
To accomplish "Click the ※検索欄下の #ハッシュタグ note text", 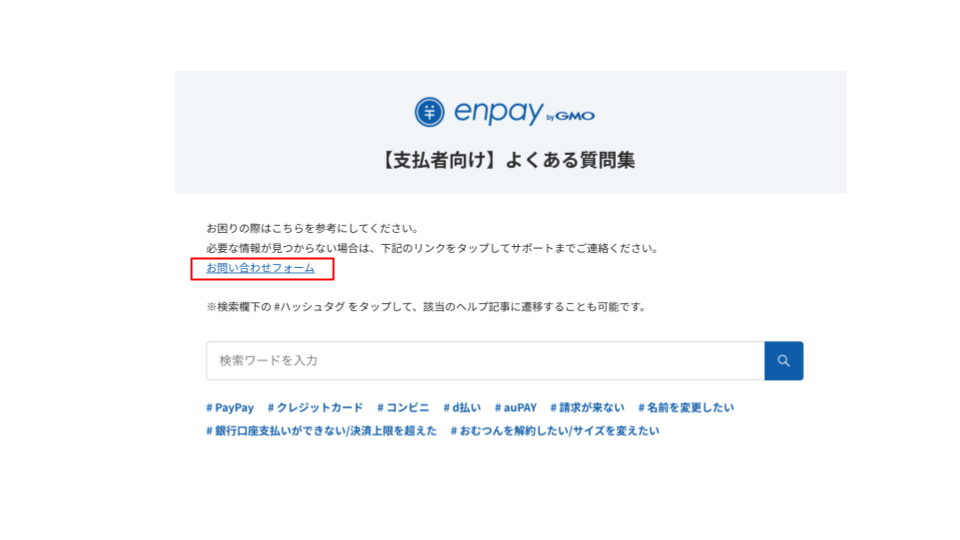I will pos(426,307).
